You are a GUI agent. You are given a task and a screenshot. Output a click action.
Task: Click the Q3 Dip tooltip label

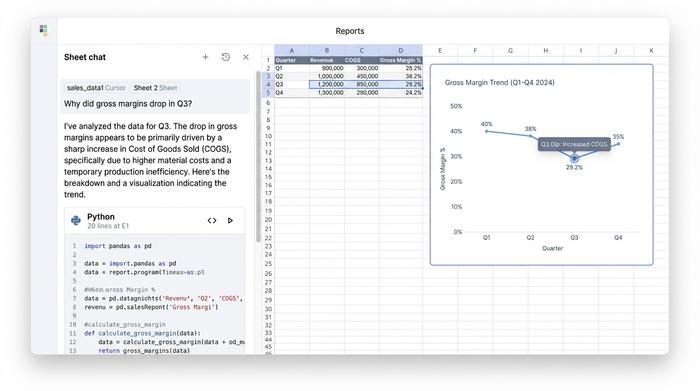click(x=574, y=144)
